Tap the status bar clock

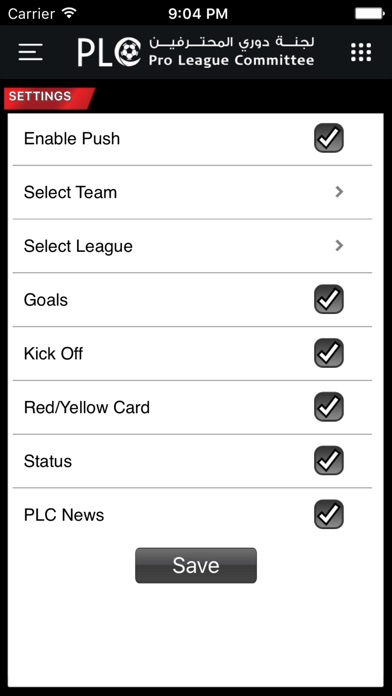click(x=198, y=14)
